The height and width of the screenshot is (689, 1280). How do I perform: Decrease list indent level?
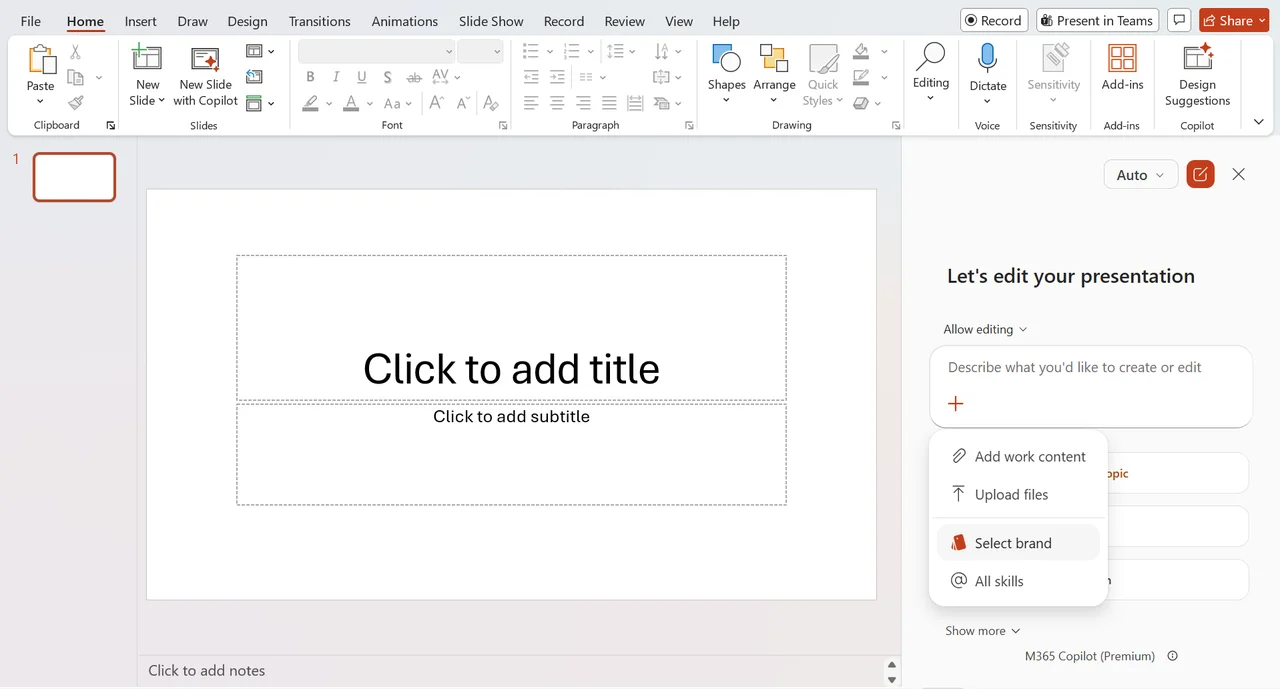coord(531,77)
